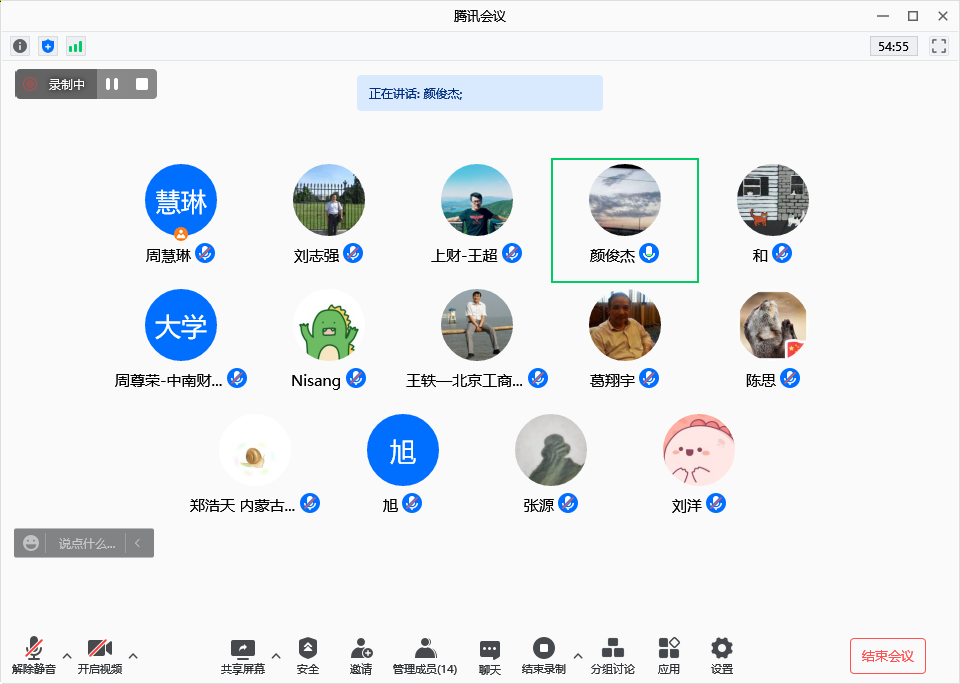Unmute with 解除静音 microphone button

click(x=34, y=655)
